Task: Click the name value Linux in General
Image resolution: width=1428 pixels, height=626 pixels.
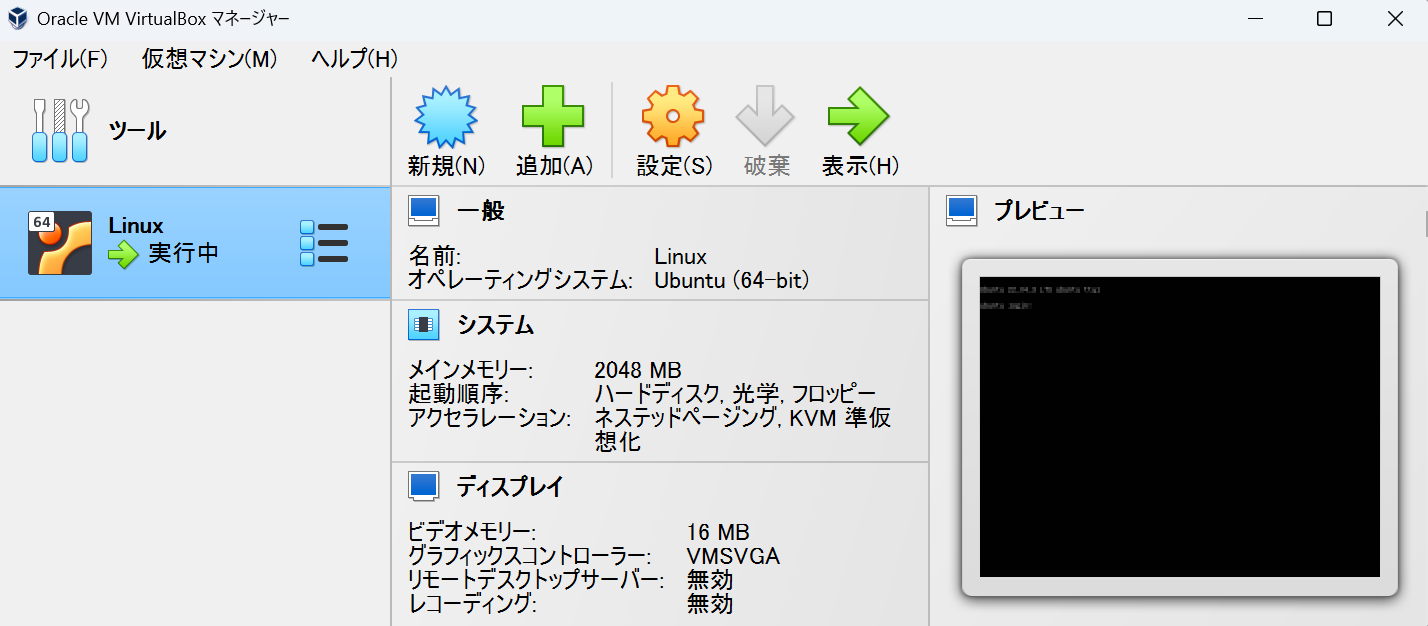Action: pos(680,257)
